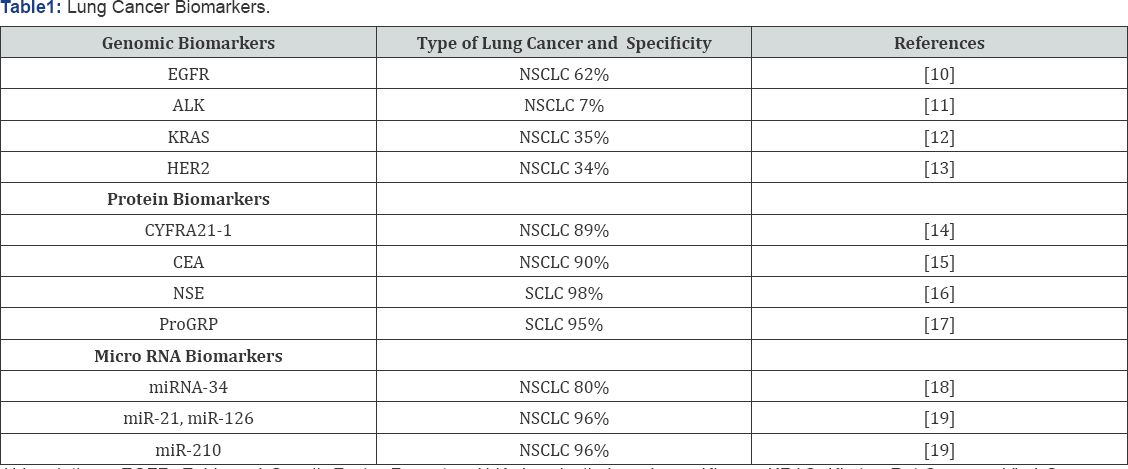
Task: Click the Protein Biomarkers section row
Action: [188, 199]
